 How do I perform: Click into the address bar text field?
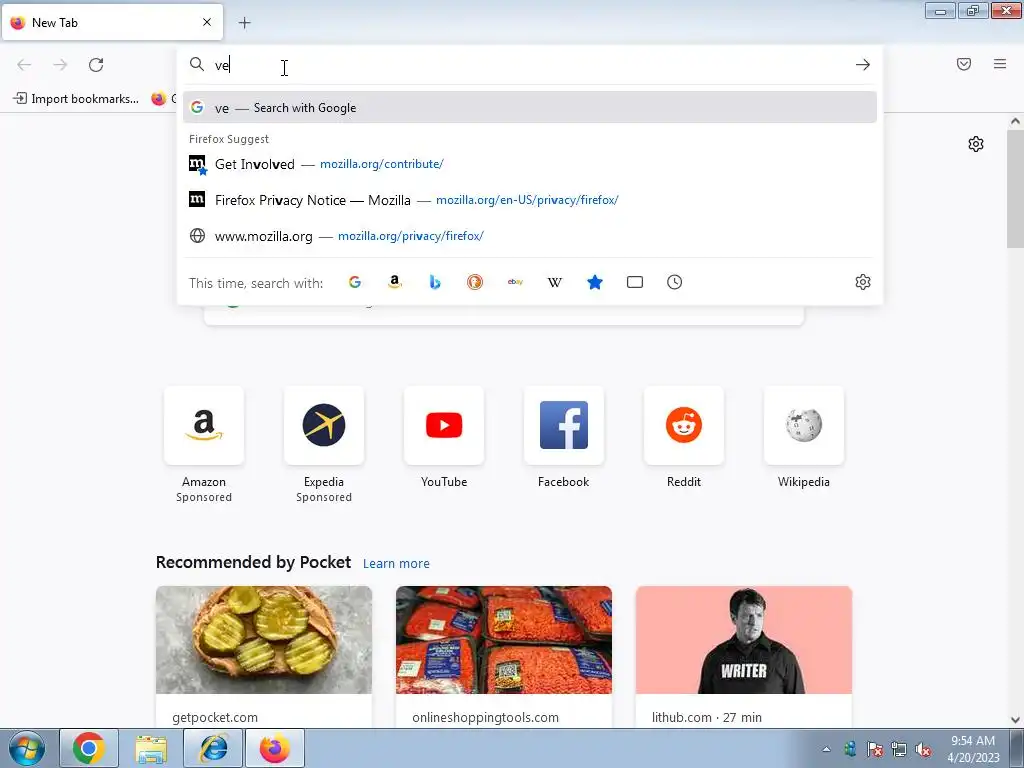(529, 65)
